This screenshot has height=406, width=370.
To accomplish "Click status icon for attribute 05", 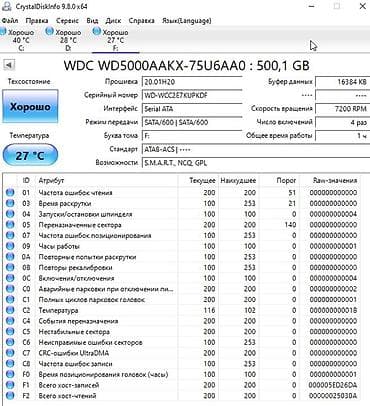I will coord(10,225).
